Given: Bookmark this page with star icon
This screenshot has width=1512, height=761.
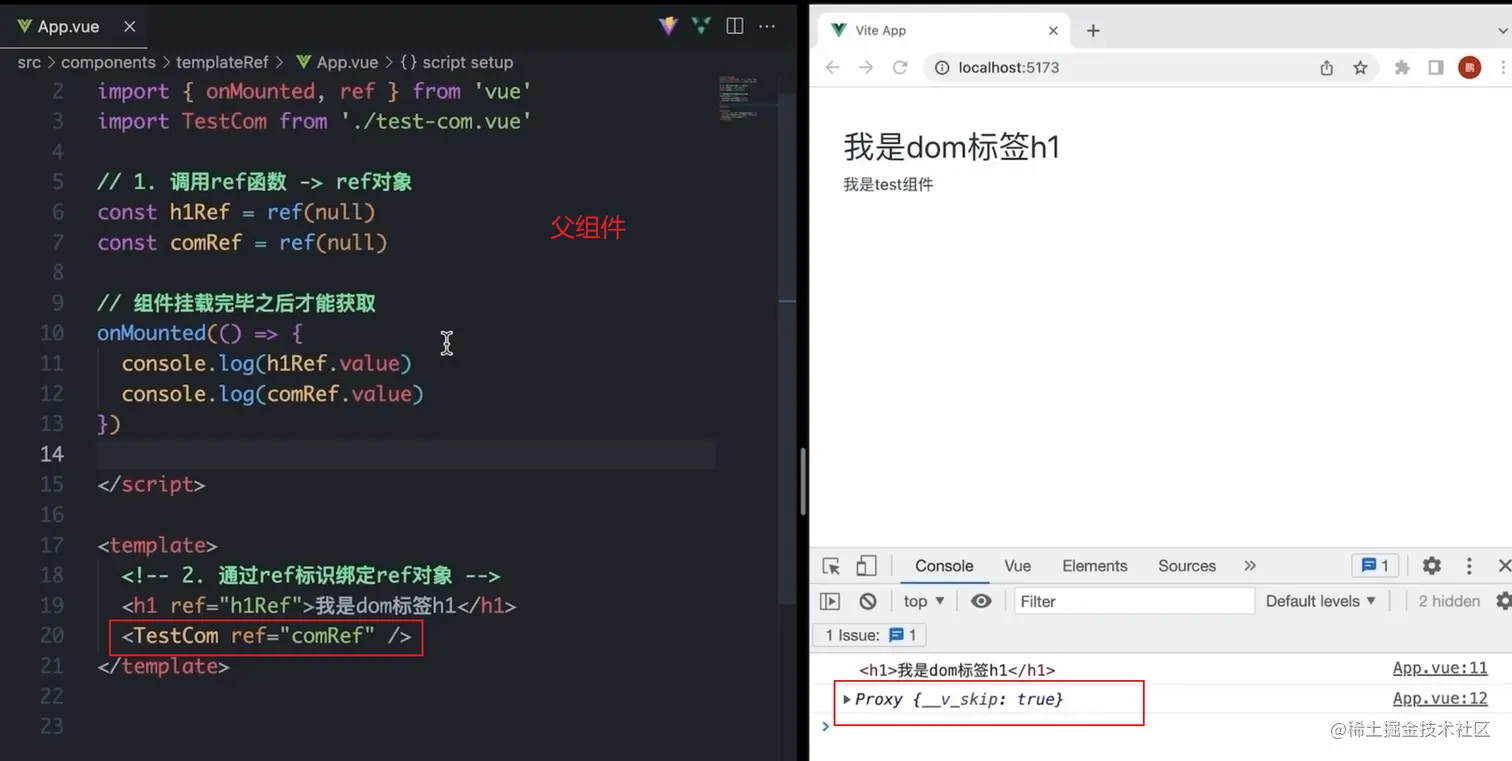Looking at the screenshot, I should [x=1360, y=67].
